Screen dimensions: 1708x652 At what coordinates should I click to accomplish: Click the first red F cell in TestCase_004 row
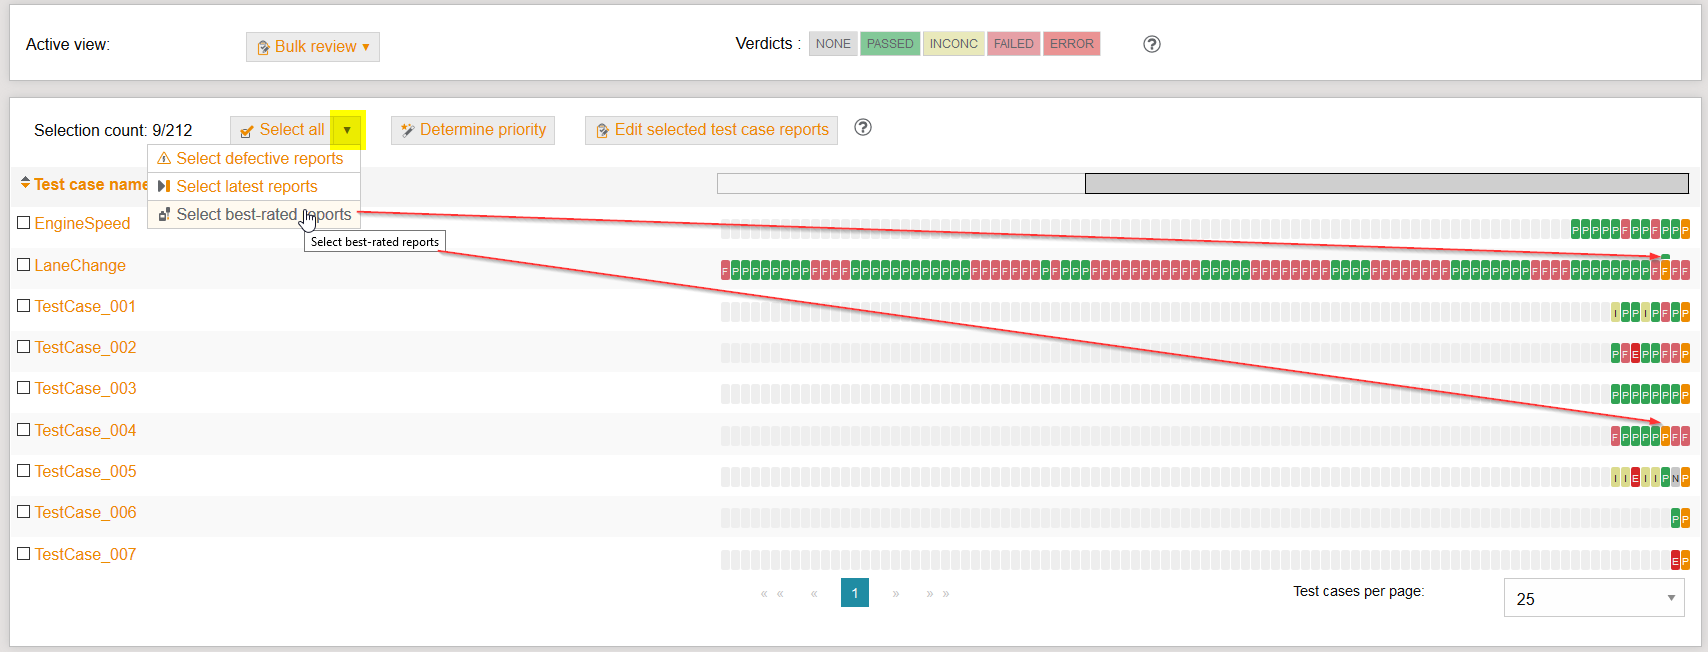coord(1615,437)
